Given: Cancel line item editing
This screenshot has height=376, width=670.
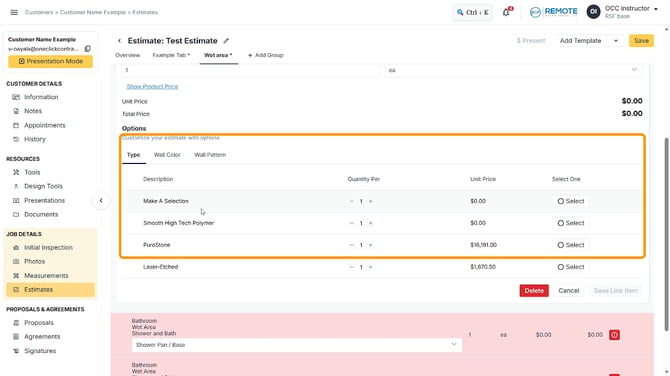Looking at the screenshot, I should click(568, 291).
